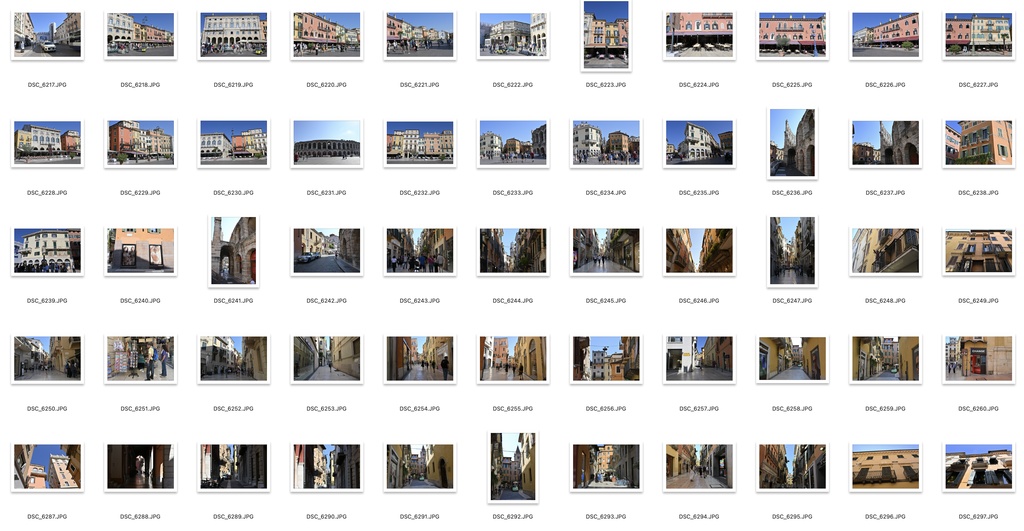The height and width of the screenshot is (531, 1024).
Task: Select the DSC_6244.JPG thumbnail
Action: coord(513,251)
